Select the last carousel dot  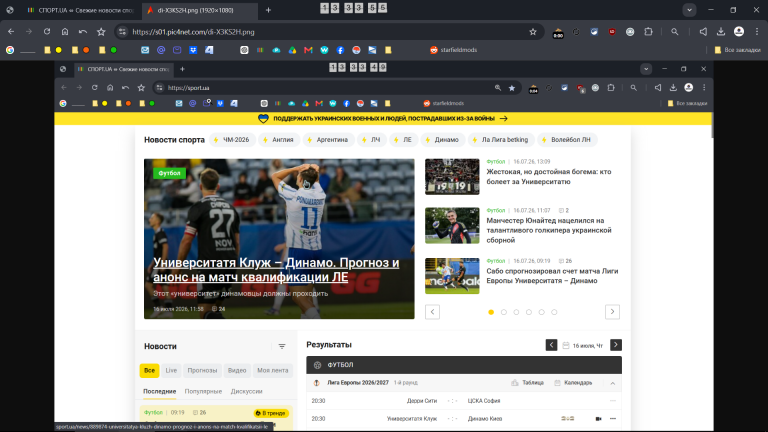554,312
